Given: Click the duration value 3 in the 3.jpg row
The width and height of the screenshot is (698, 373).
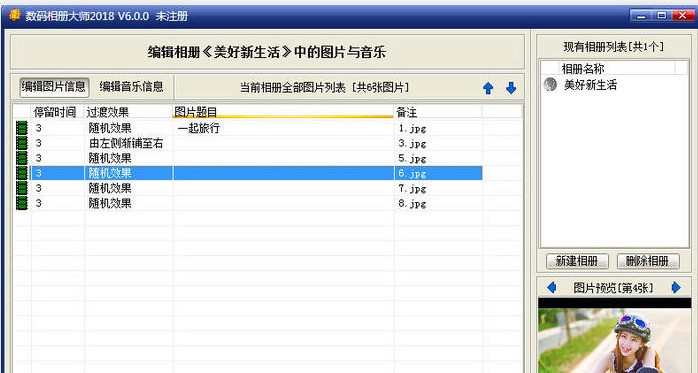Looking at the screenshot, I should (39, 143).
